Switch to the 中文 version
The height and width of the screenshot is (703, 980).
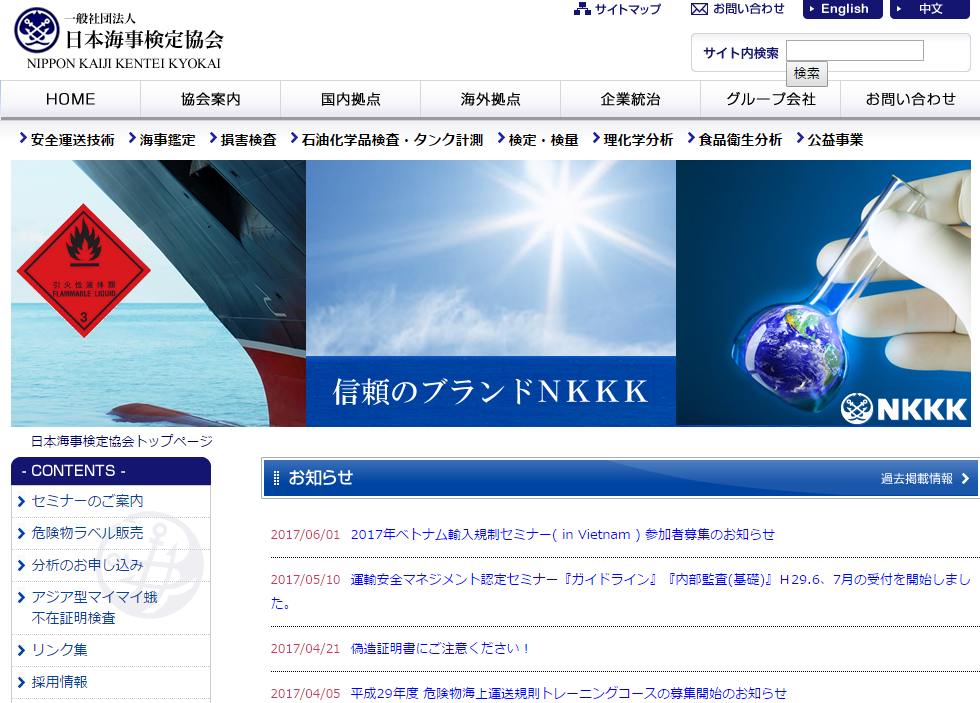click(x=929, y=9)
